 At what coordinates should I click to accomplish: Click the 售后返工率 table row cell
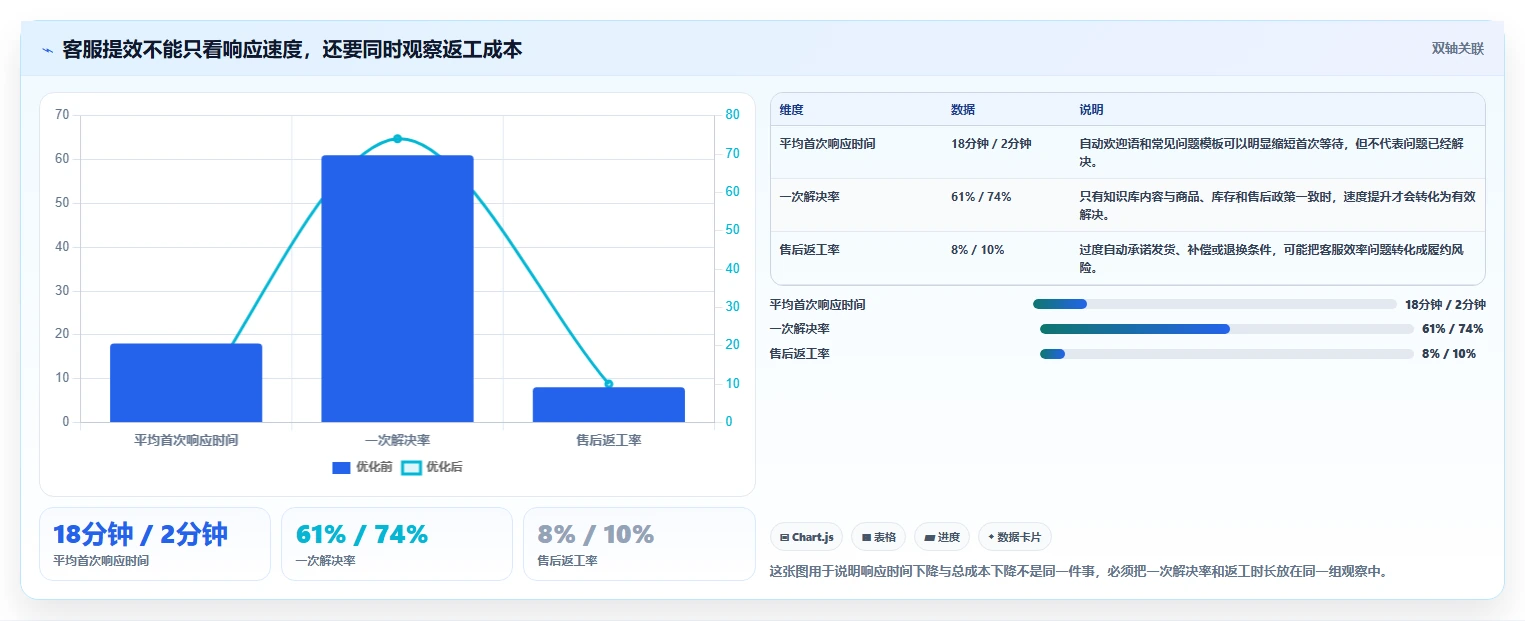point(810,250)
